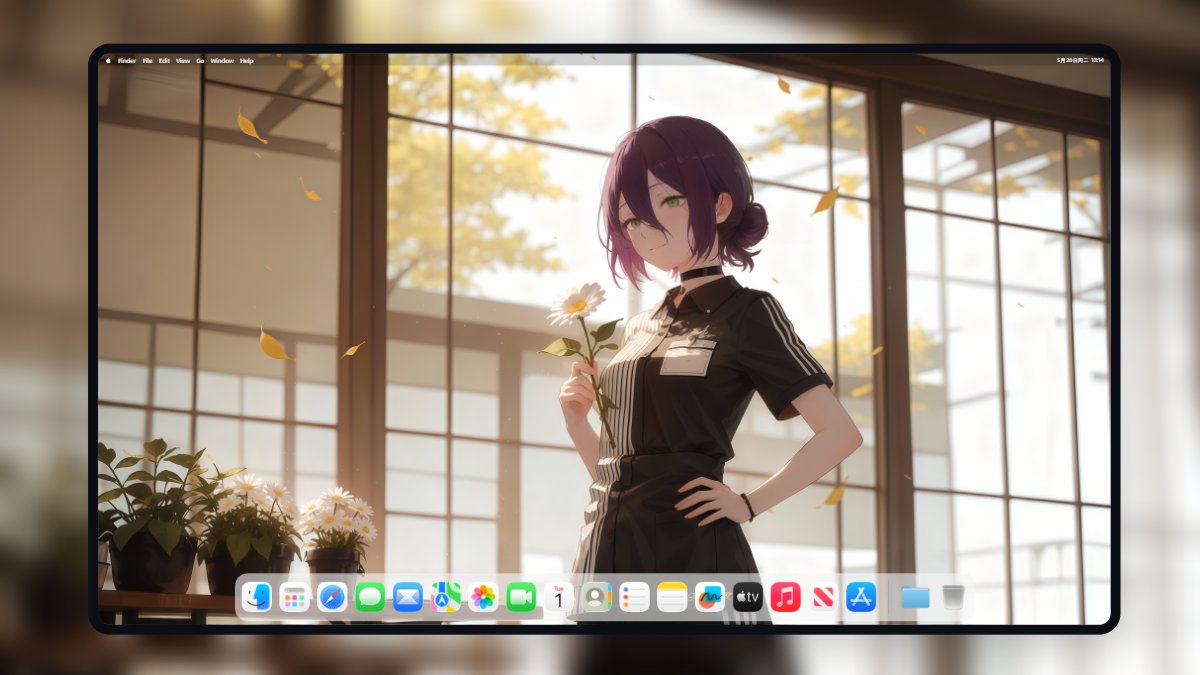
Task: Open the Freeform app
Action: pyautogui.click(x=709, y=597)
